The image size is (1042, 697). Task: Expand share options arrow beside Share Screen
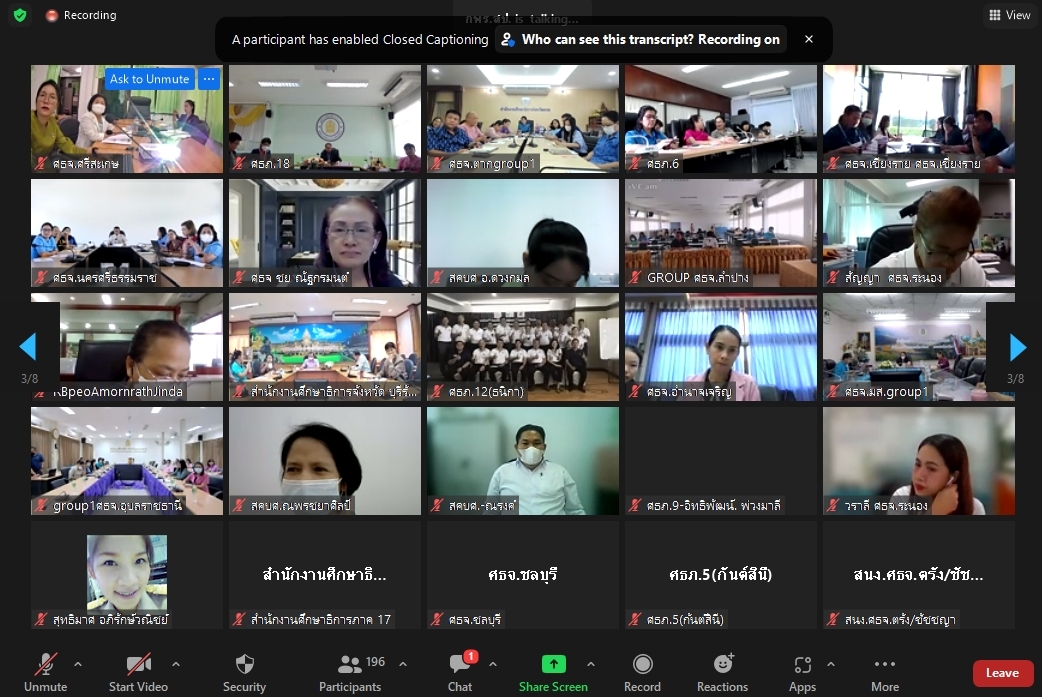click(591, 664)
